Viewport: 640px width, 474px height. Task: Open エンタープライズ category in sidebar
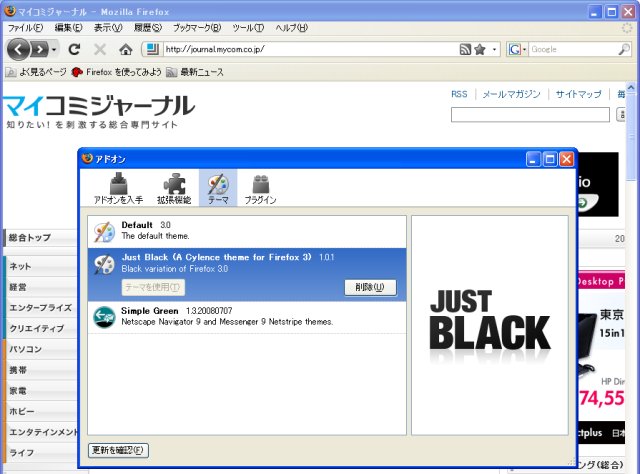(40, 308)
